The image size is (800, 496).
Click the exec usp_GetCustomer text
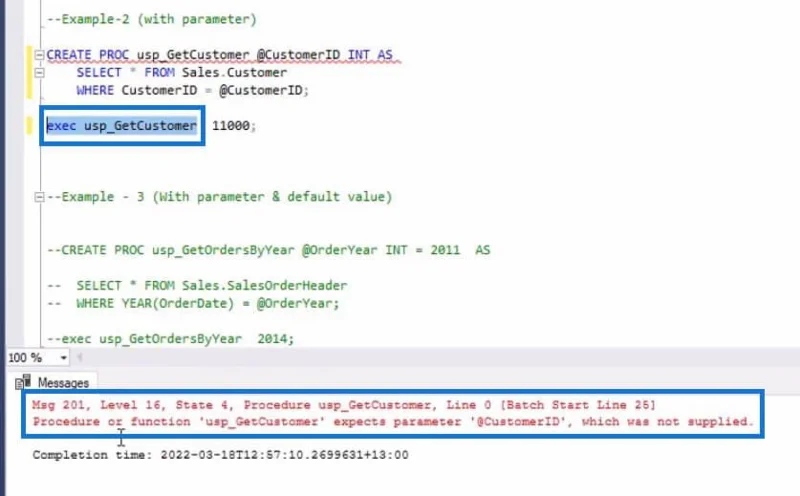tap(121, 126)
